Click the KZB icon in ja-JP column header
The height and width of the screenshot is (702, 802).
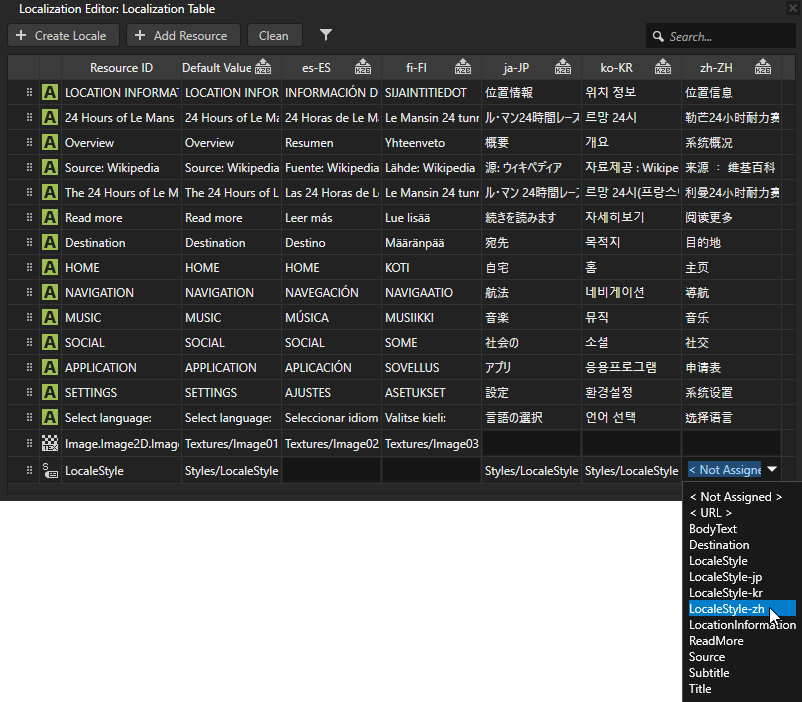pos(563,68)
